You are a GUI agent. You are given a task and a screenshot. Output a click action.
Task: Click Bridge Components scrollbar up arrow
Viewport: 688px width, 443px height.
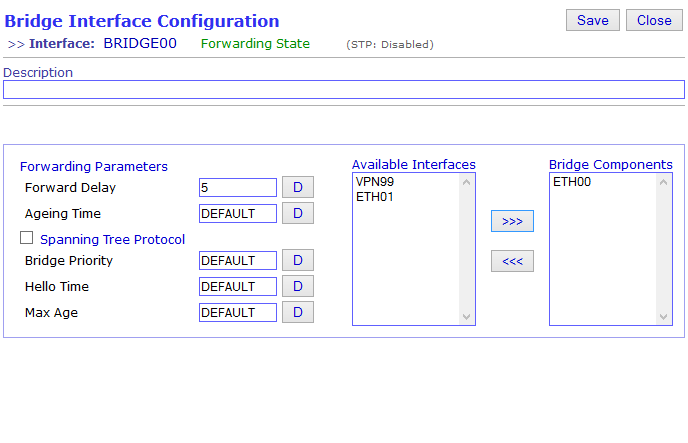[x=663, y=182]
